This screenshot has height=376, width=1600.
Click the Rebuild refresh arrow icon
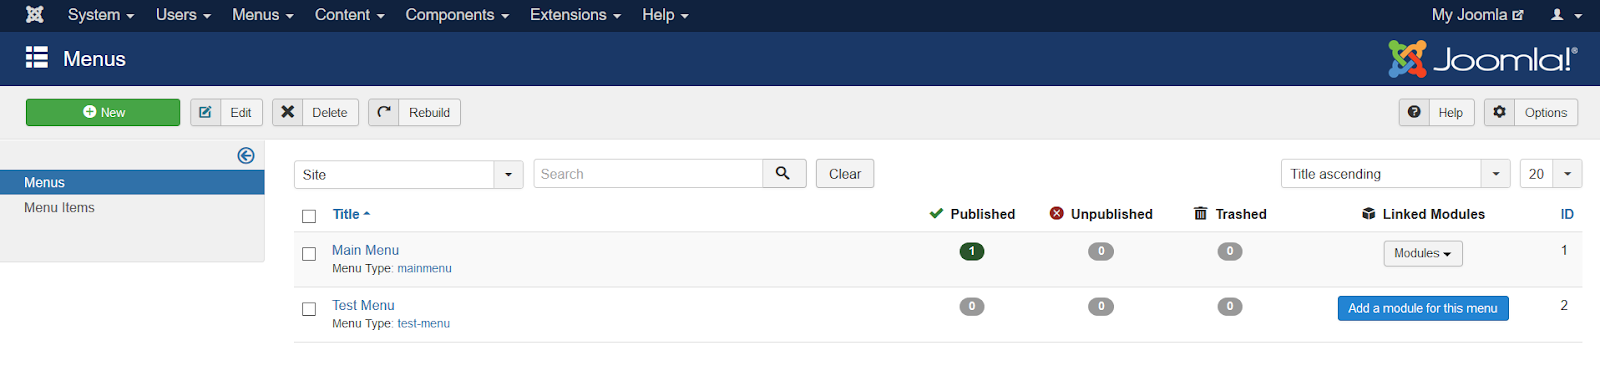click(384, 112)
